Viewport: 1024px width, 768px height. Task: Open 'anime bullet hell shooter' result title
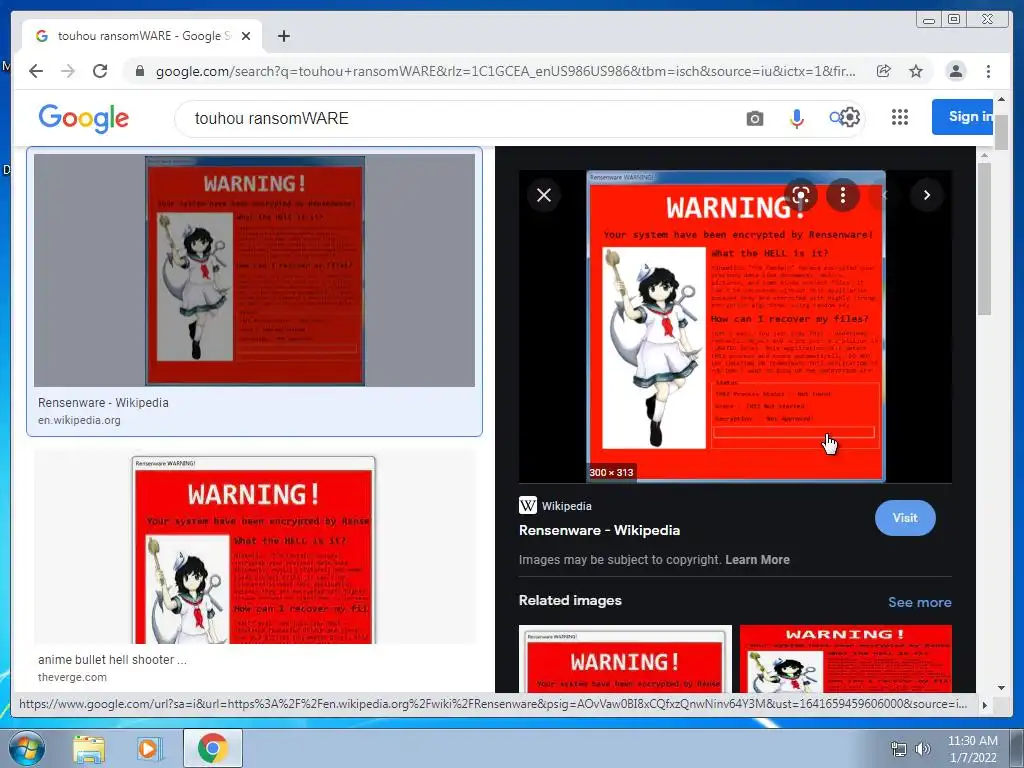click(x=112, y=660)
